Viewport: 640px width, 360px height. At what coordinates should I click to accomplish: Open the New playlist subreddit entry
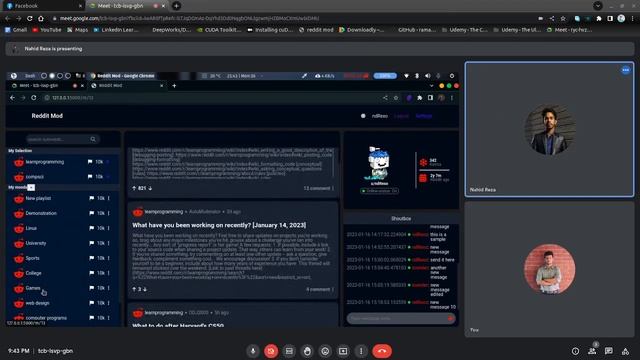[38, 198]
